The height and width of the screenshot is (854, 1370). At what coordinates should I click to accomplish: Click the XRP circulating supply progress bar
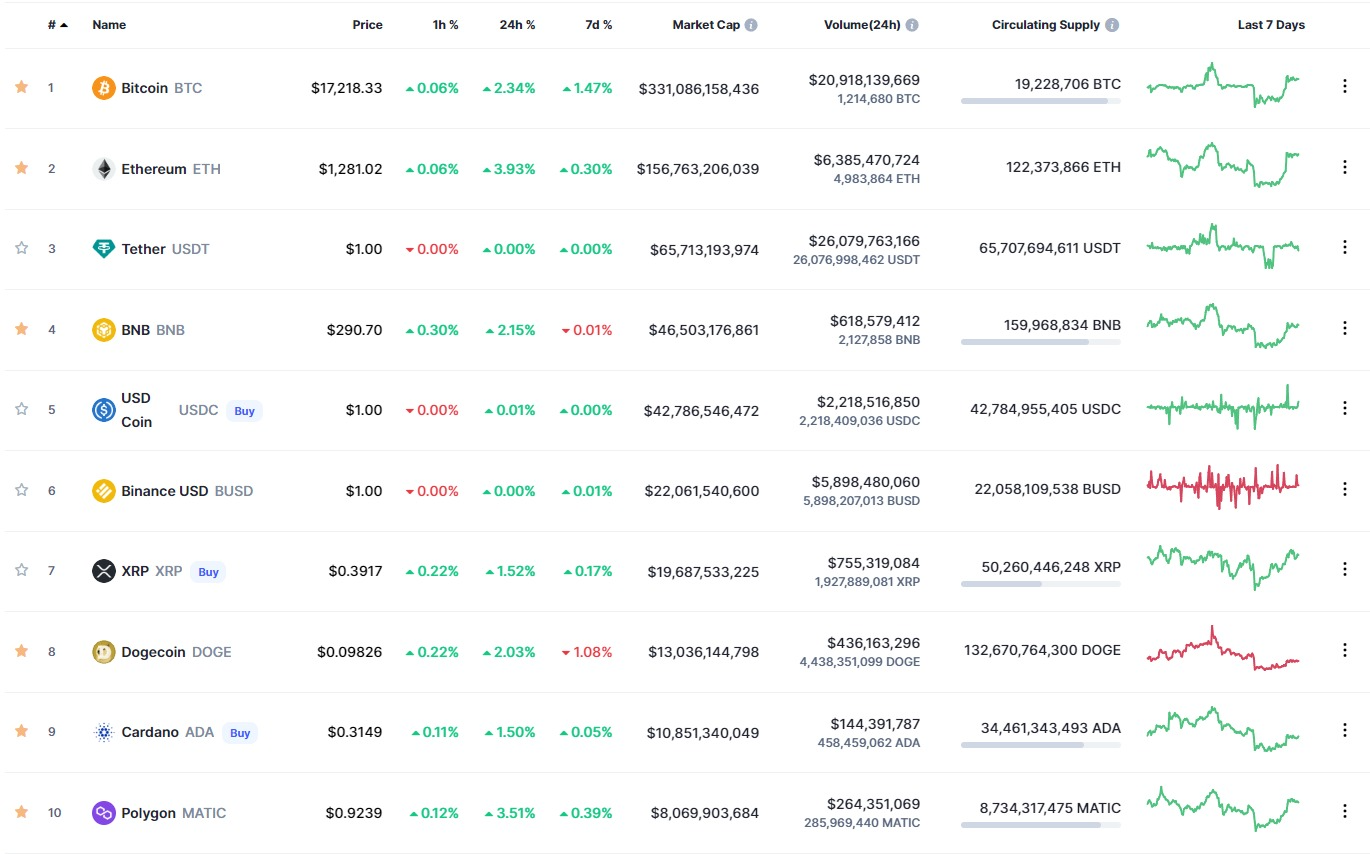[x=1041, y=583]
